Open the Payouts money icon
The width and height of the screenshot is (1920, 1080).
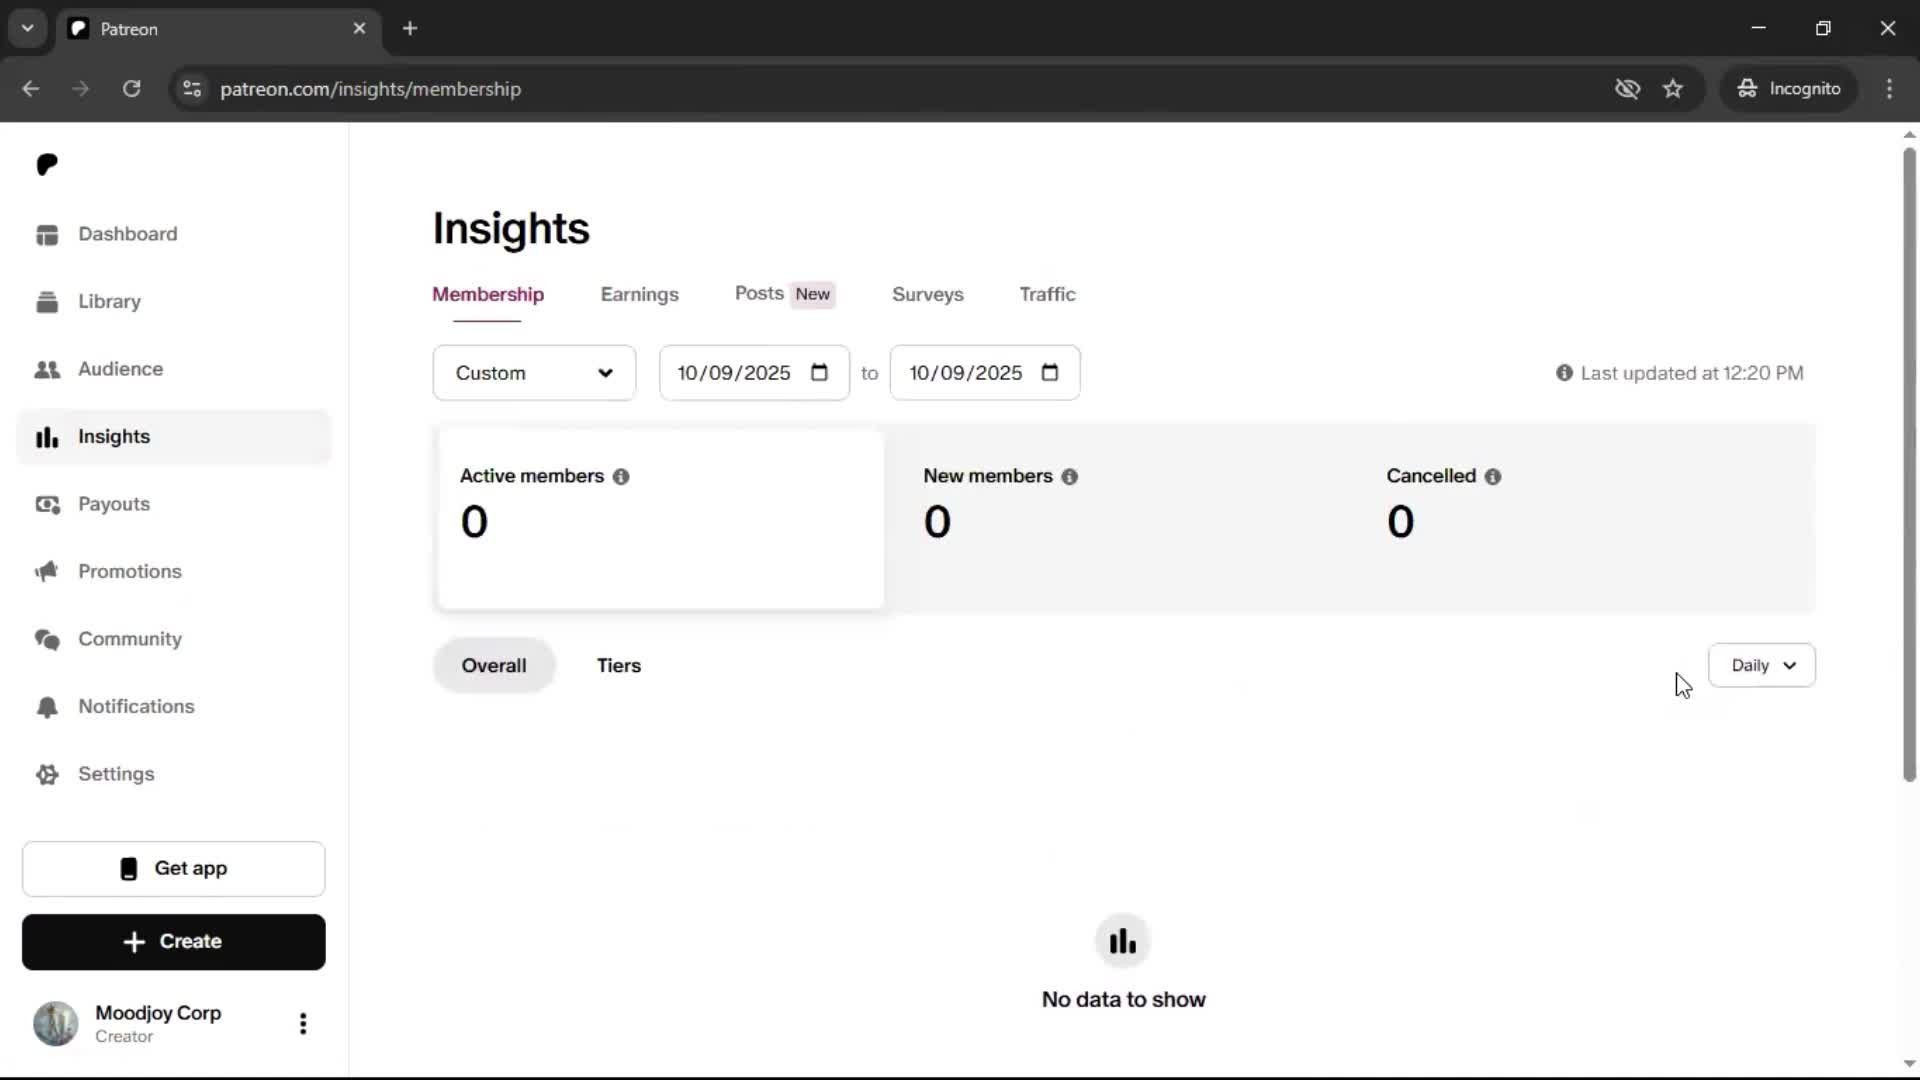[47, 504]
